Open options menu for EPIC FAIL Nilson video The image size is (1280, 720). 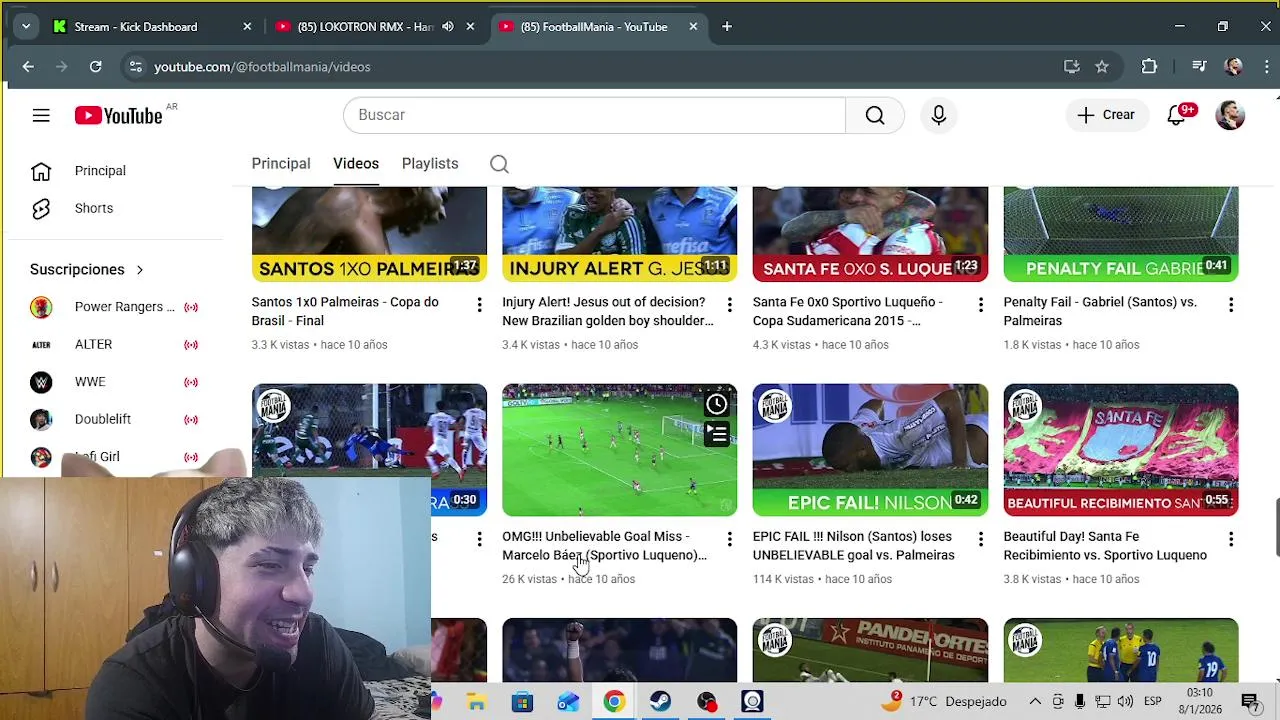[980, 539]
